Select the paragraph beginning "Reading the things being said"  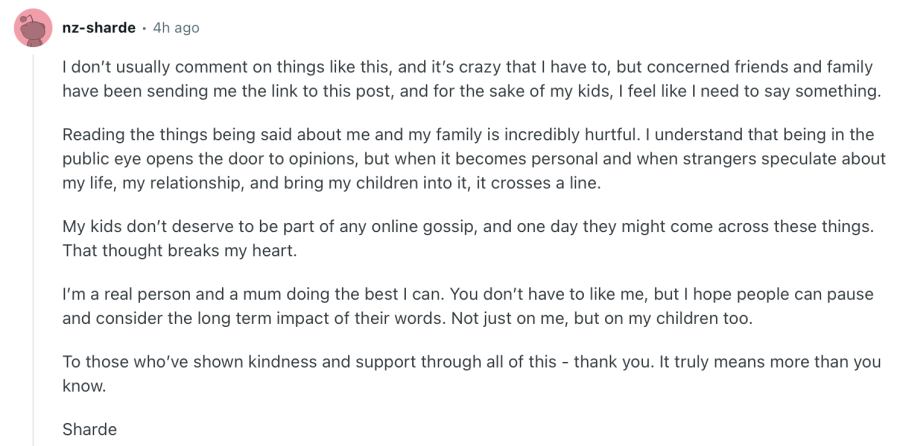pos(474,159)
